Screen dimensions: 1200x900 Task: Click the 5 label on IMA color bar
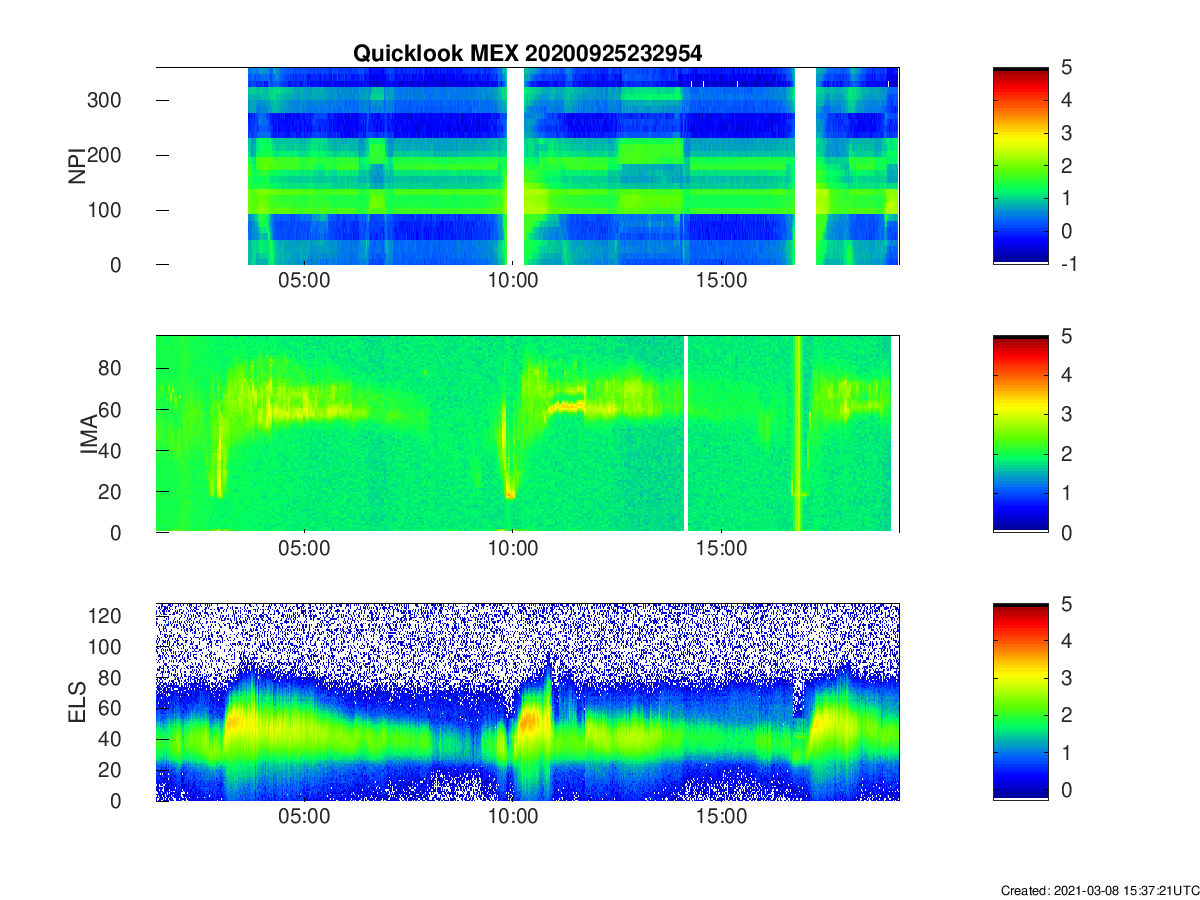point(1066,335)
